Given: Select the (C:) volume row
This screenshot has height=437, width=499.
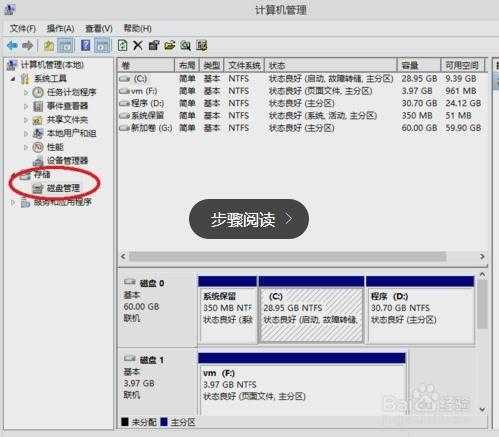Looking at the screenshot, I should 301,79.
